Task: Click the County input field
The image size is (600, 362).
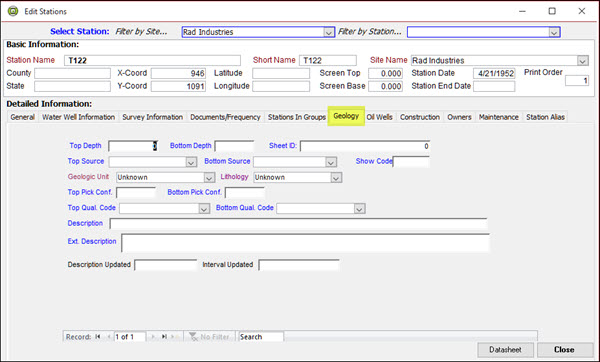Action: tap(72, 73)
